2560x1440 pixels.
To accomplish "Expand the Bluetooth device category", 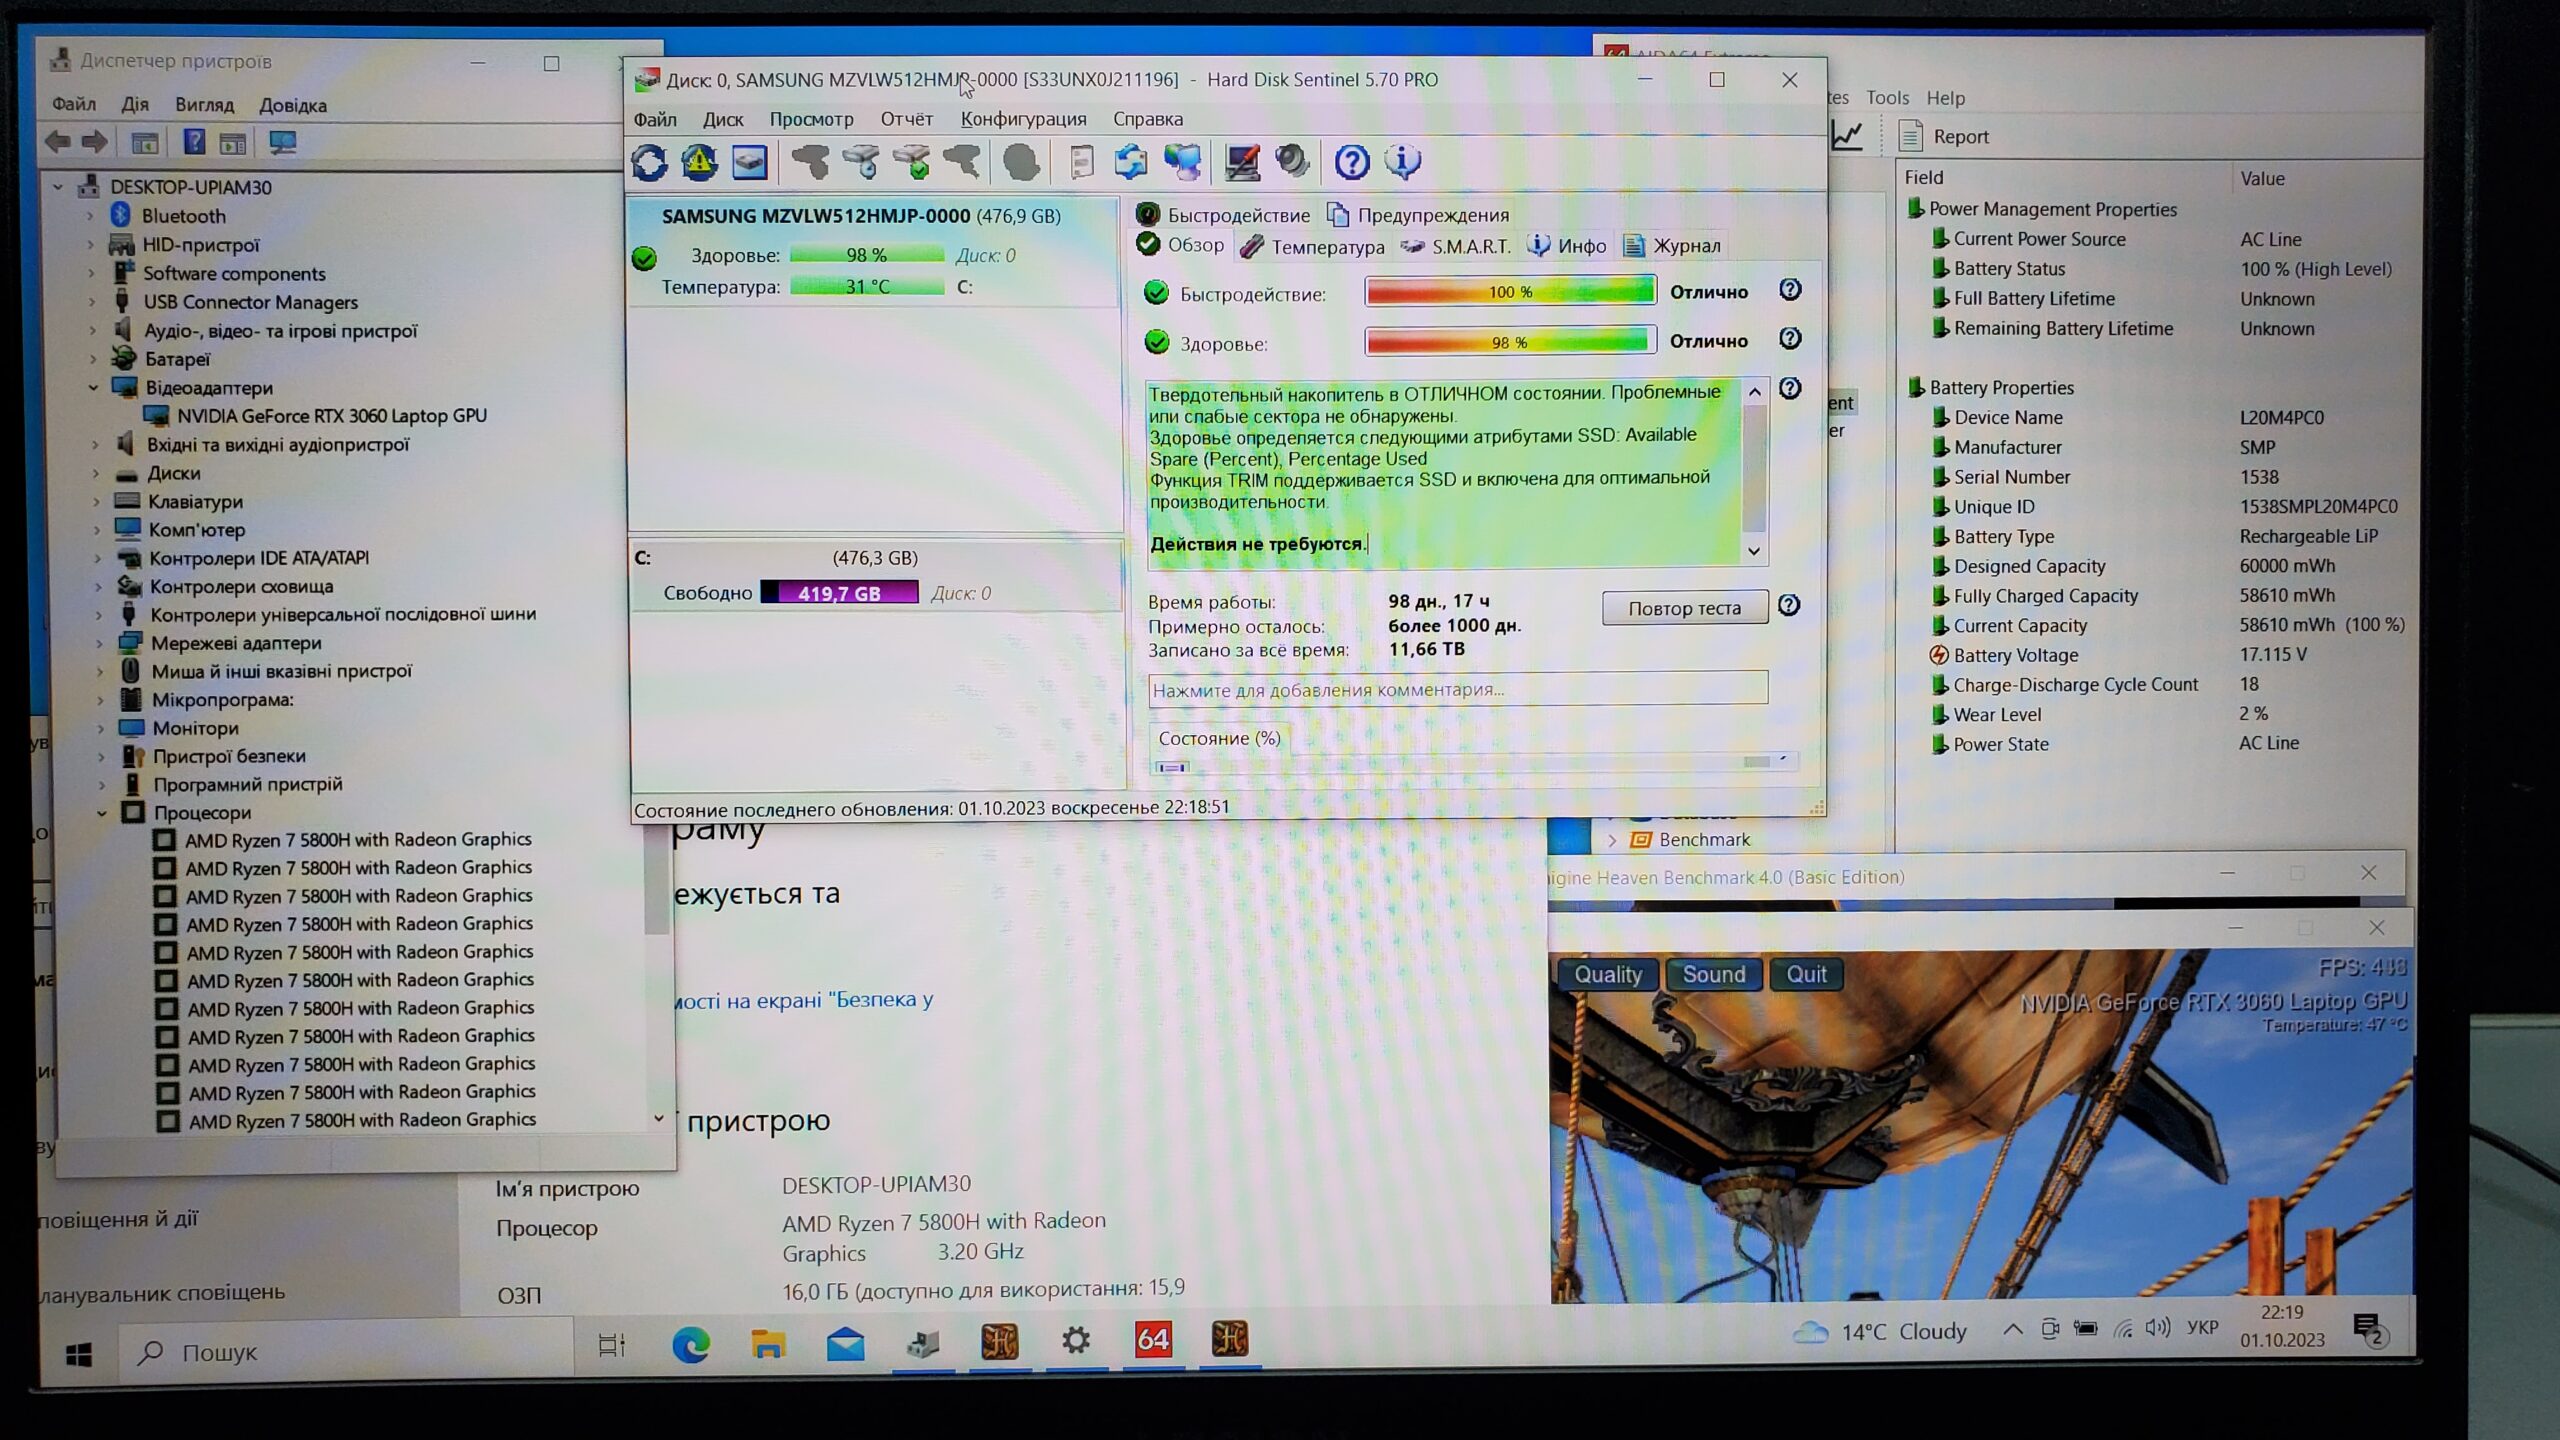I will pyautogui.click(x=90, y=216).
